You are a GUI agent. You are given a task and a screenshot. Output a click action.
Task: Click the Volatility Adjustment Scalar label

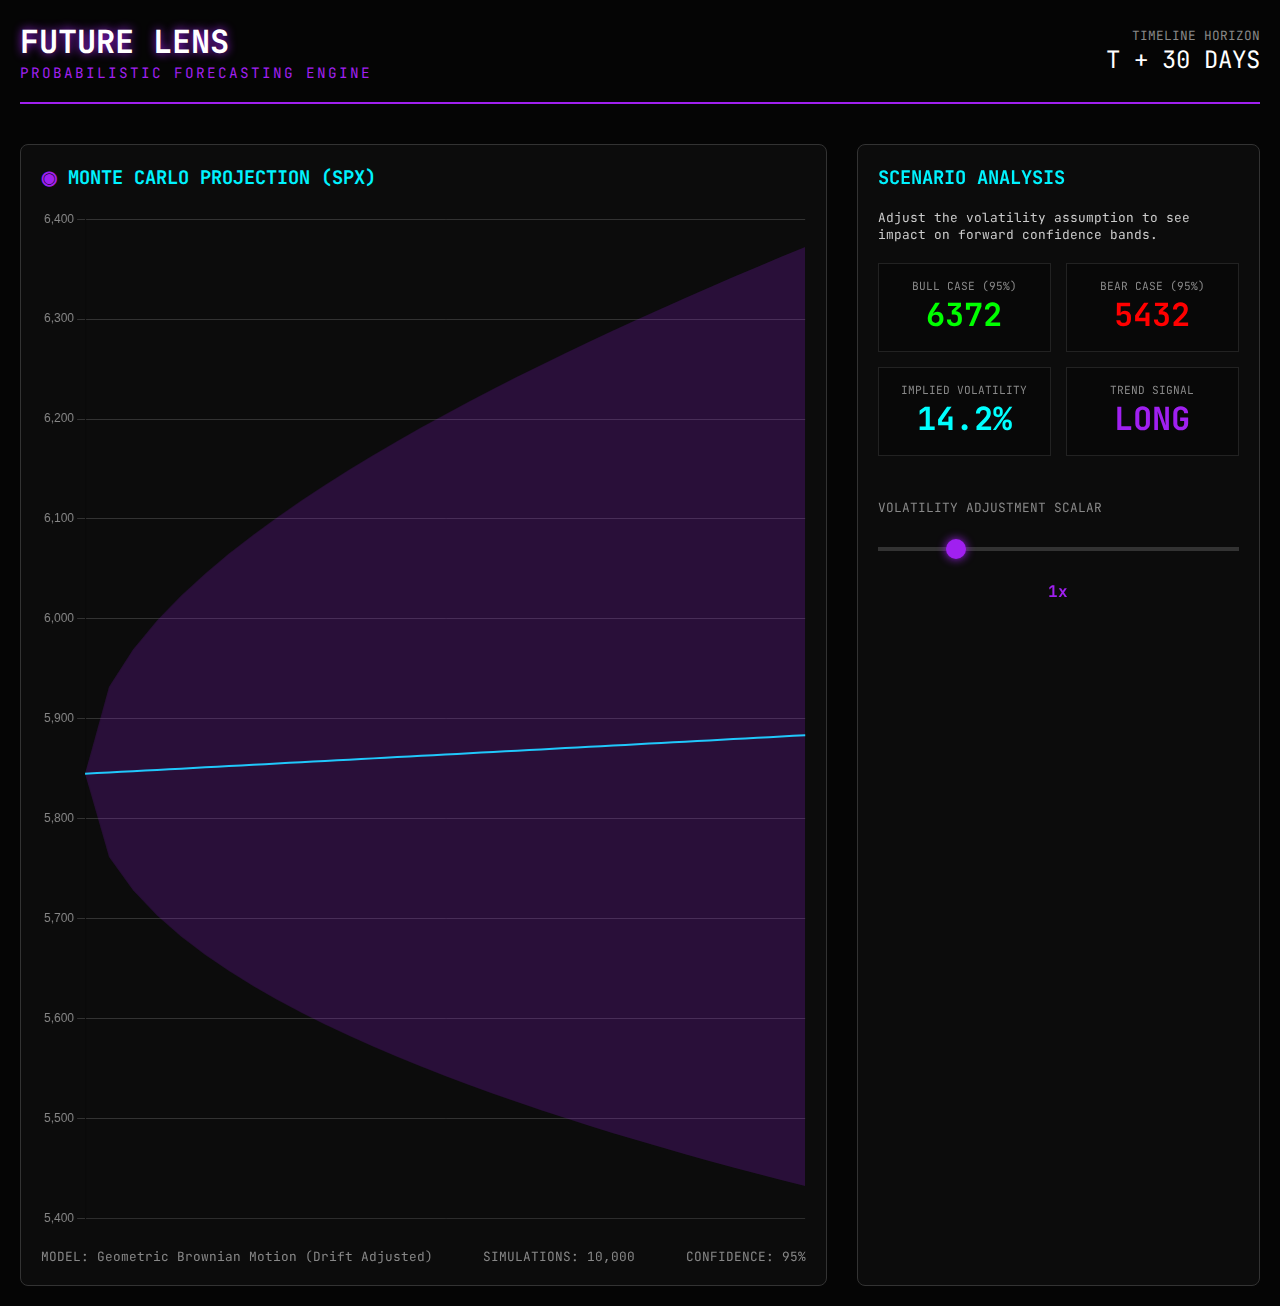(990, 508)
